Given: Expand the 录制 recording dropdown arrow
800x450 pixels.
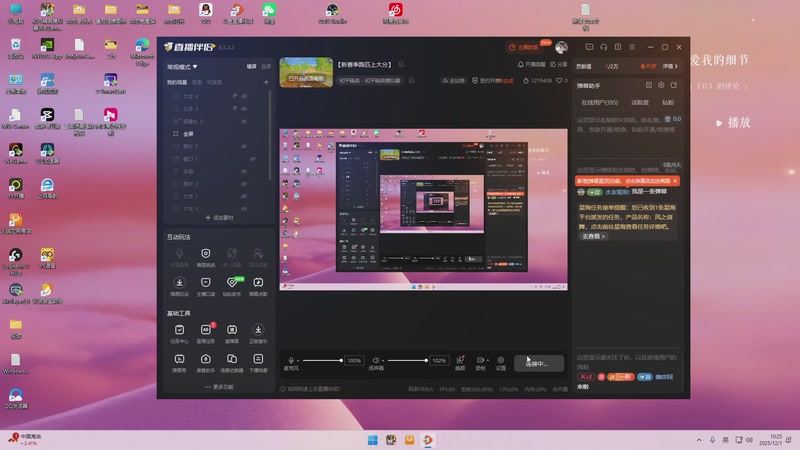Looking at the screenshot, I should coord(487,360).
